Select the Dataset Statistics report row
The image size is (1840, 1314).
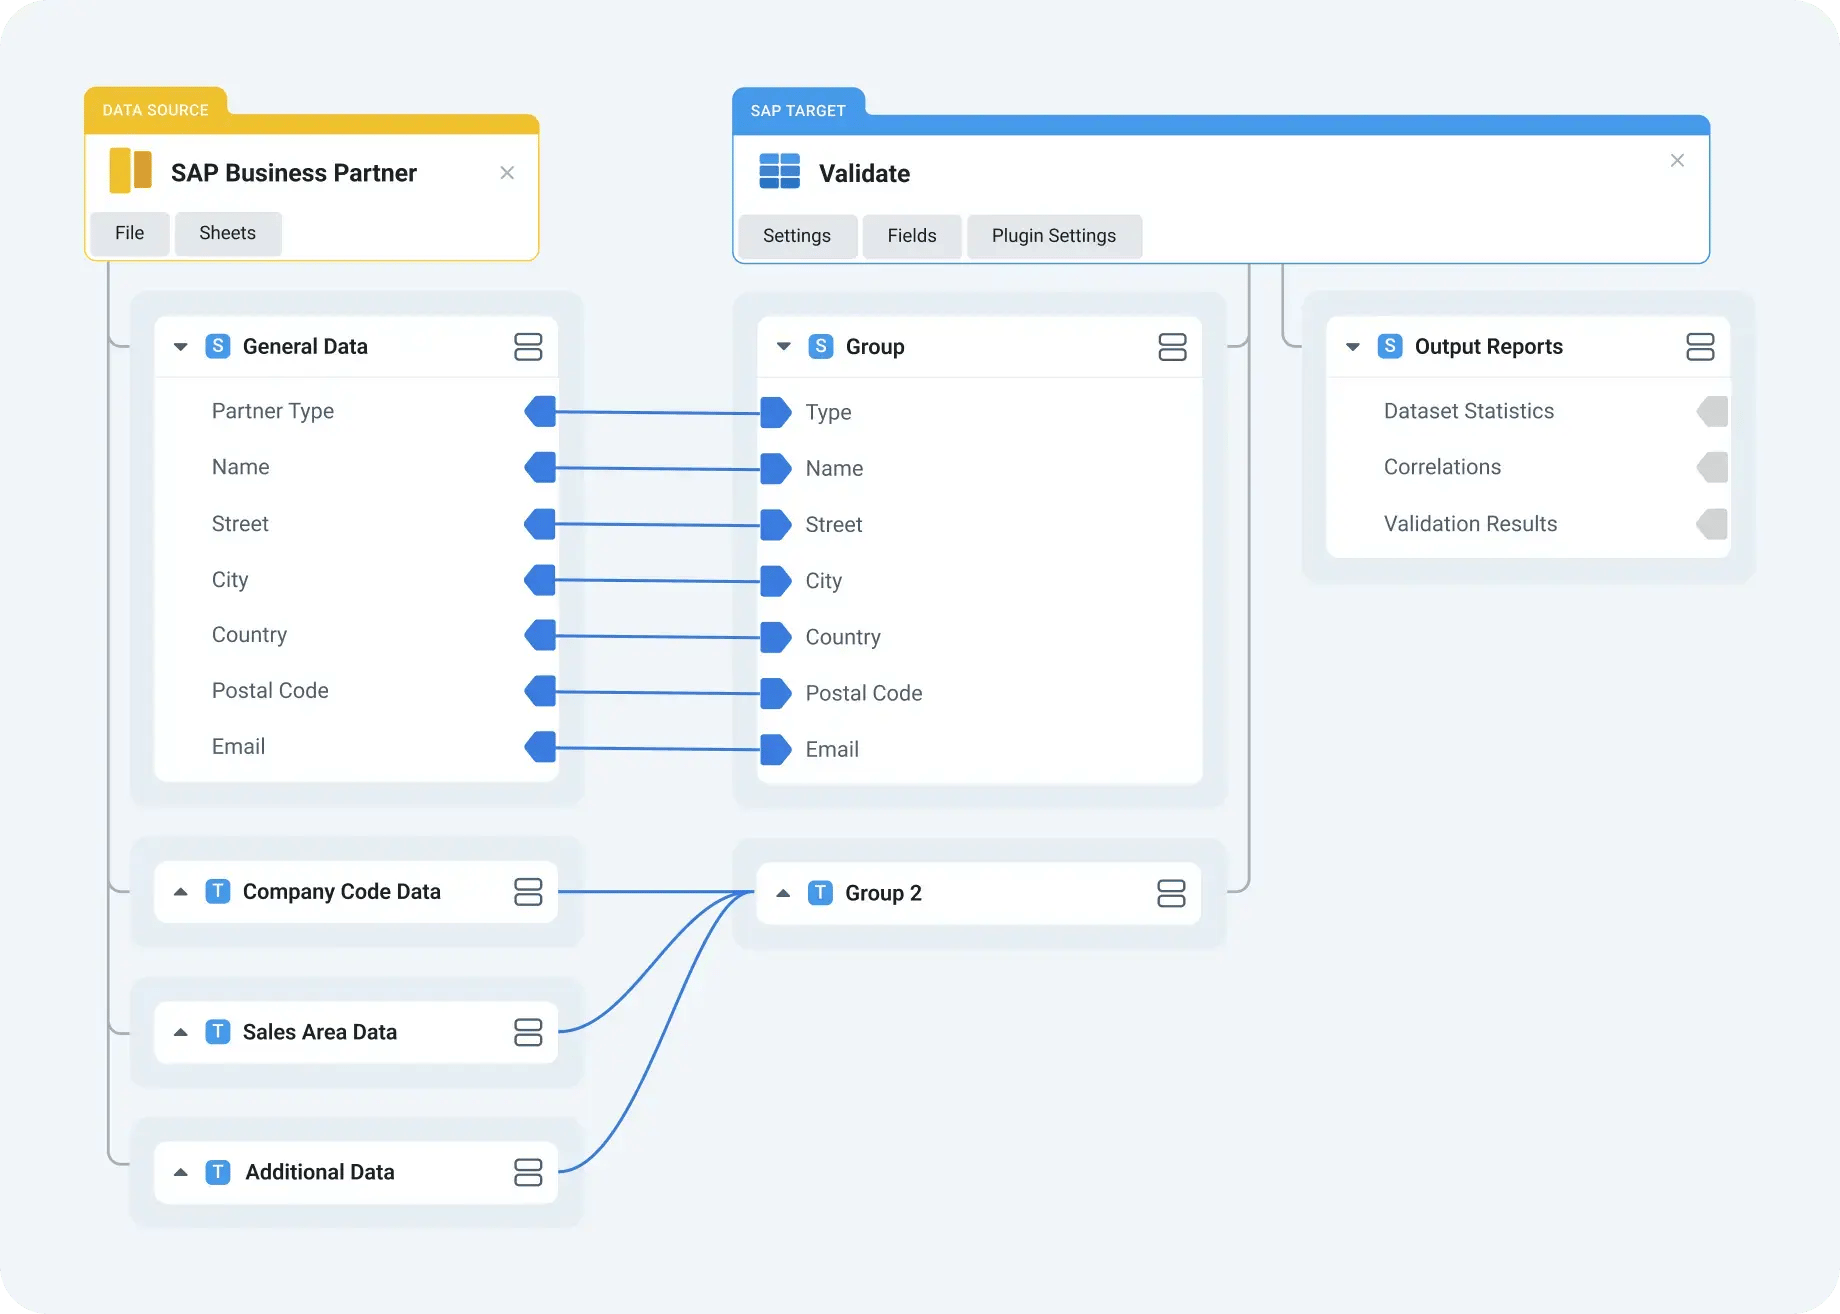(1527, 411)
